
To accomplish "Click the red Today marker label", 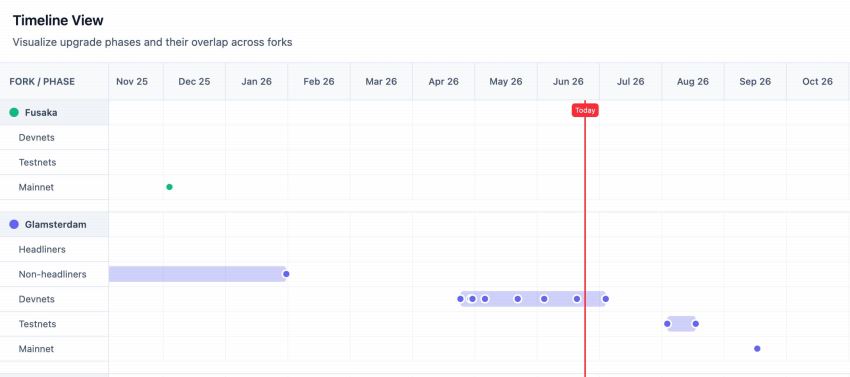I will (x=585, y=110).
